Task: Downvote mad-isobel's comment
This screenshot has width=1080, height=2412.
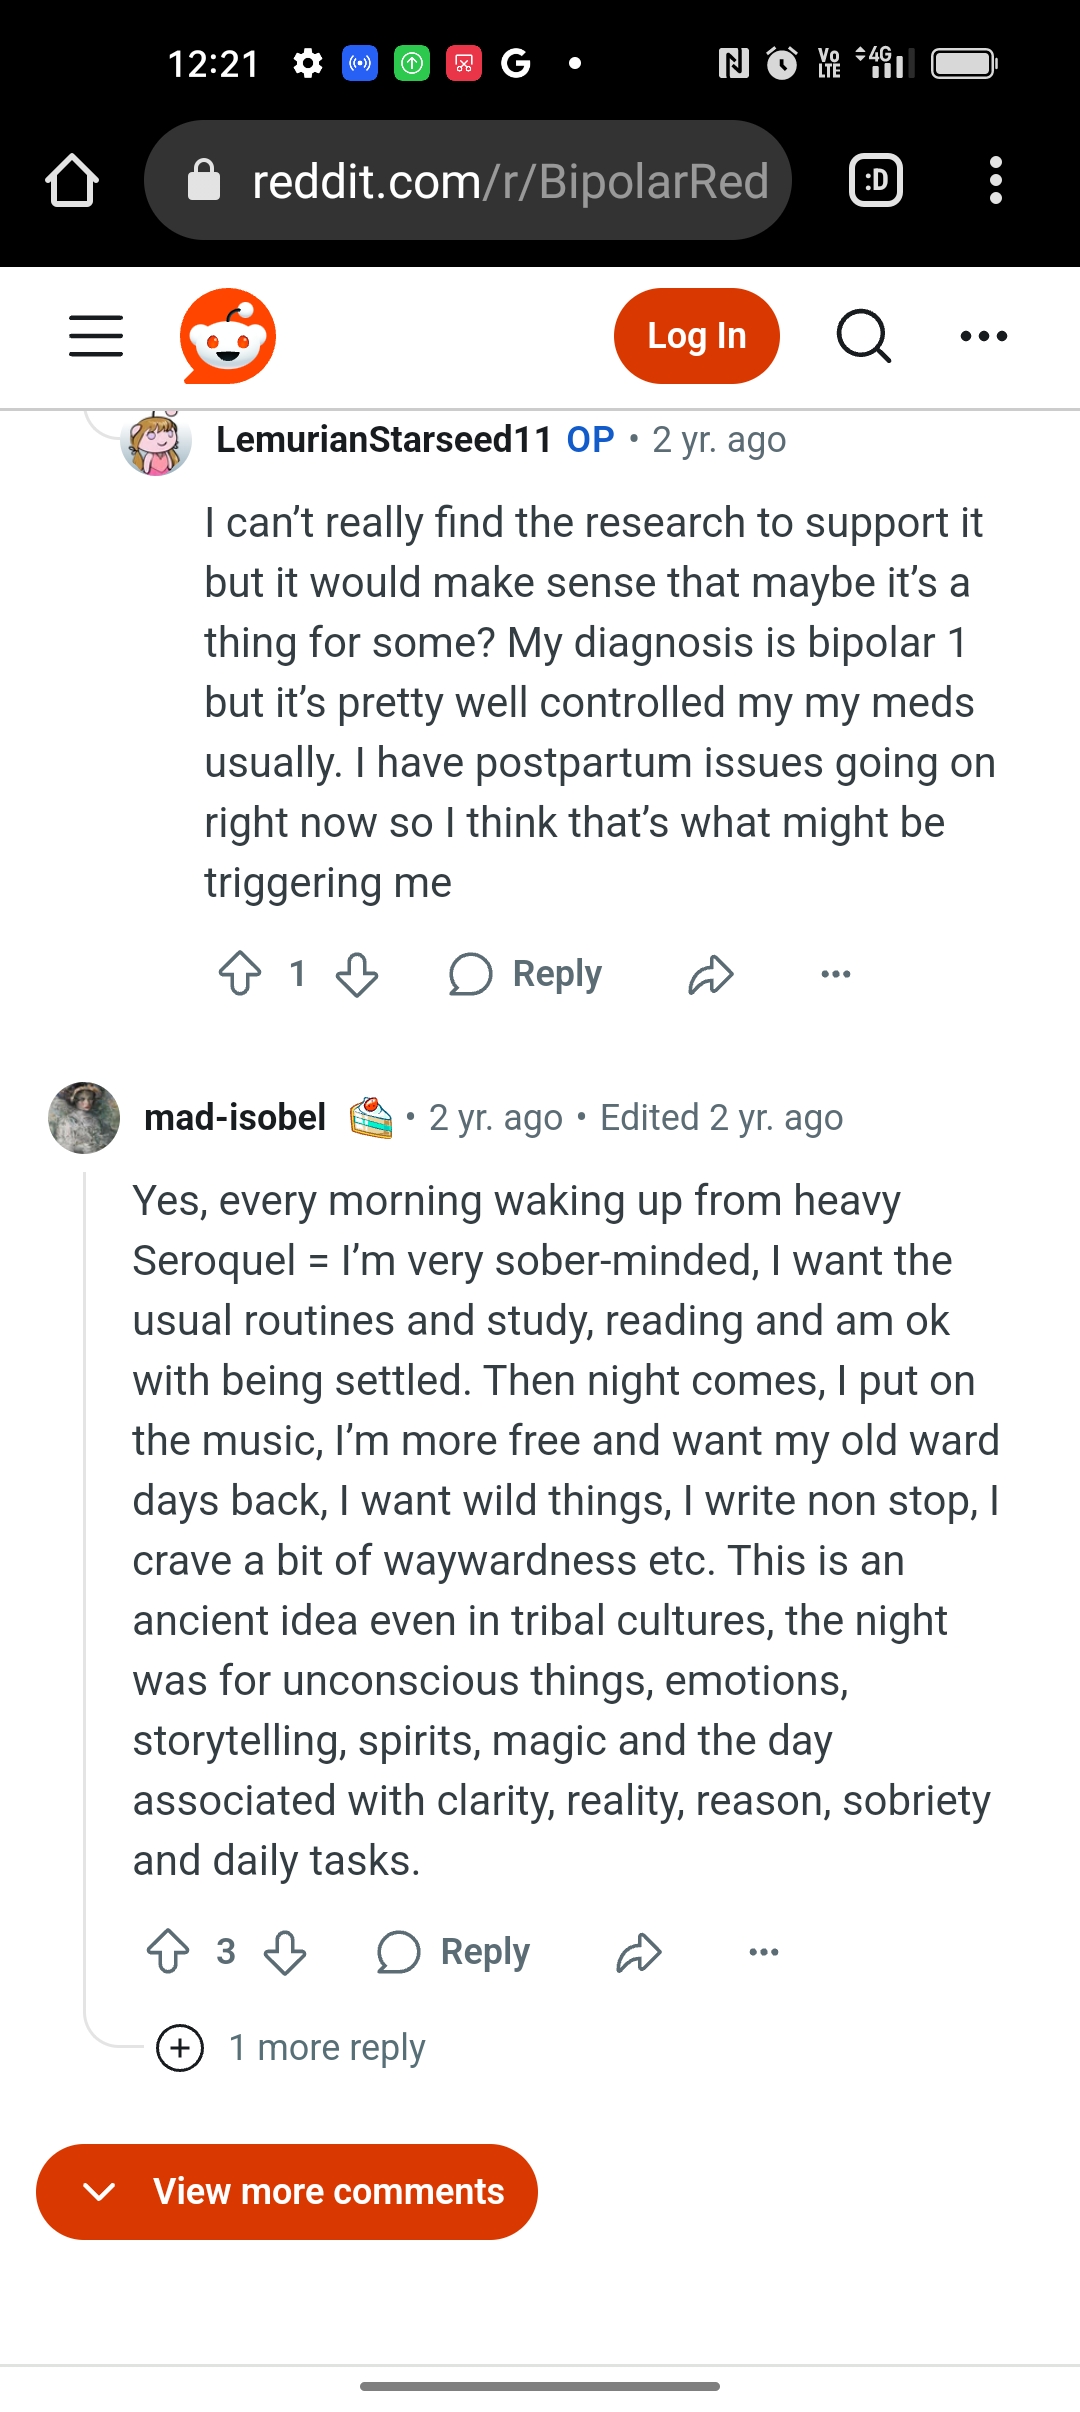Action: (x=285, y=1951)
